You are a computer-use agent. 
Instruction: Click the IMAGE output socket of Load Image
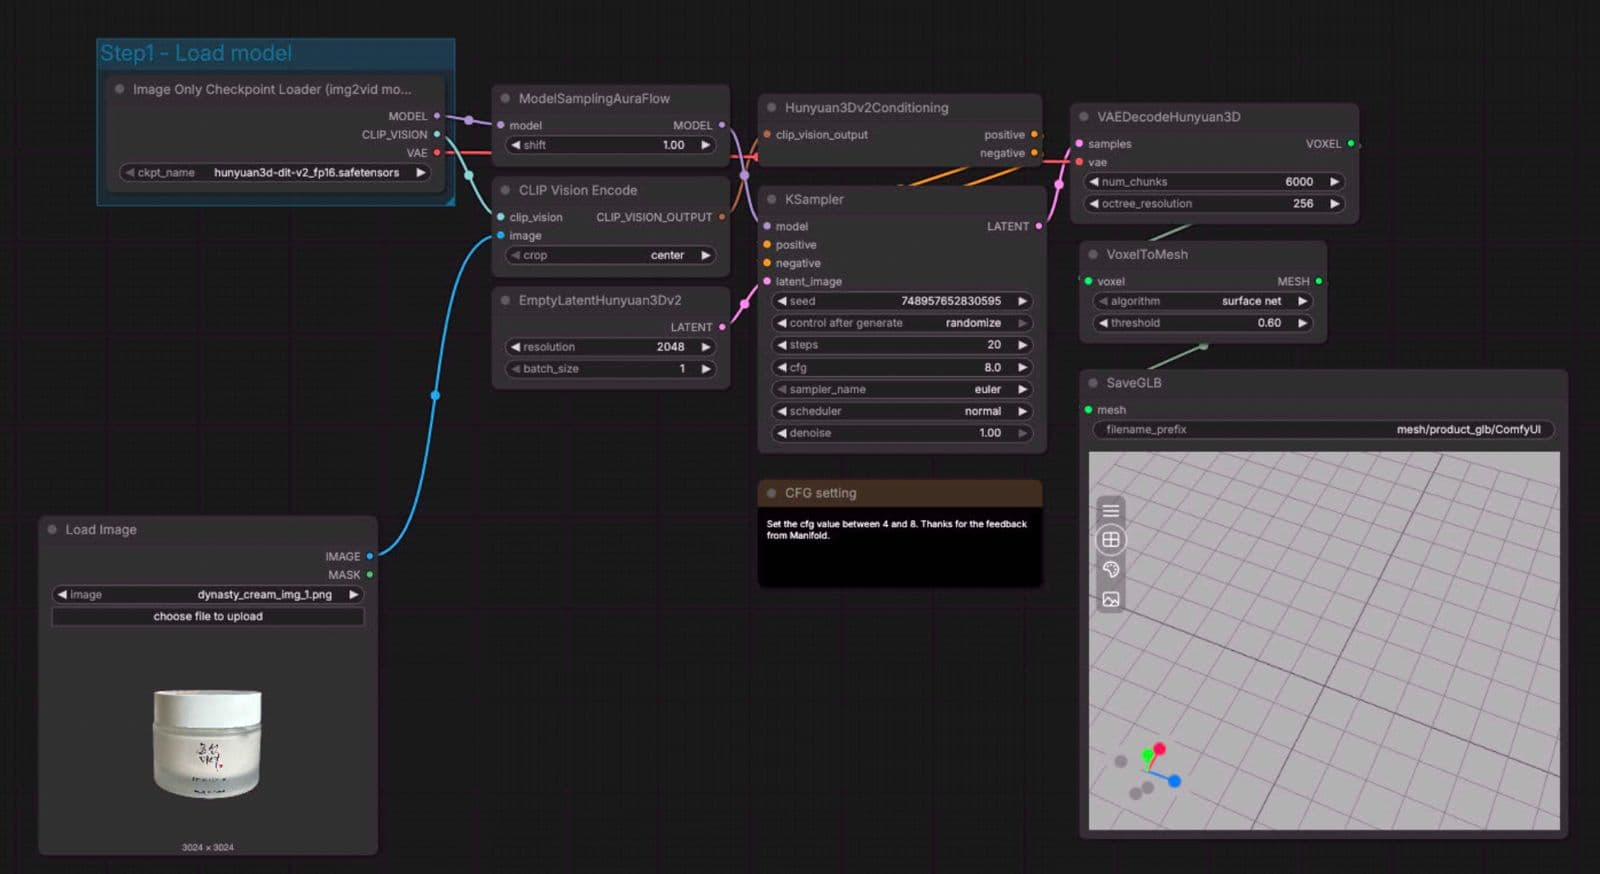click(x=369, y=556)
